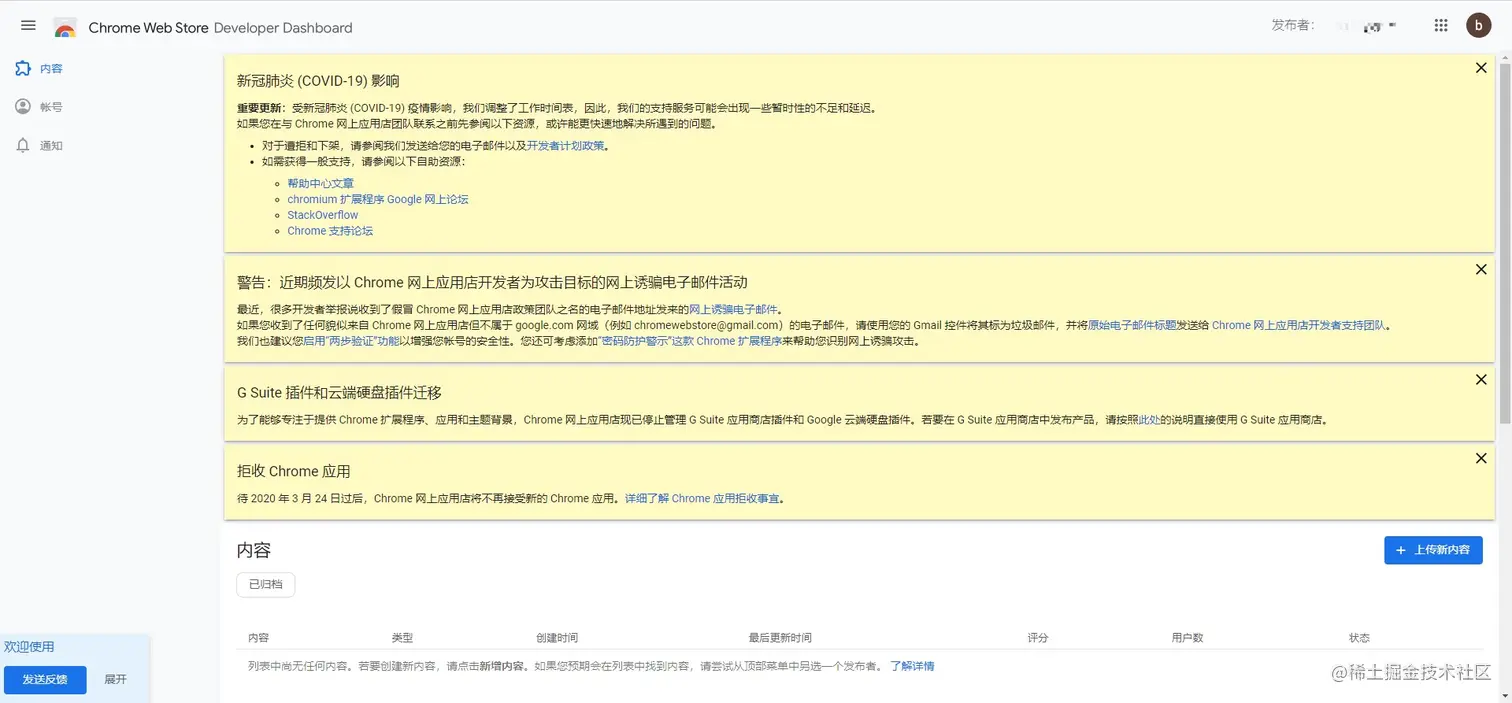Click the 创建时间 column header
1512x703 pixels.
[x=557, y=638]
